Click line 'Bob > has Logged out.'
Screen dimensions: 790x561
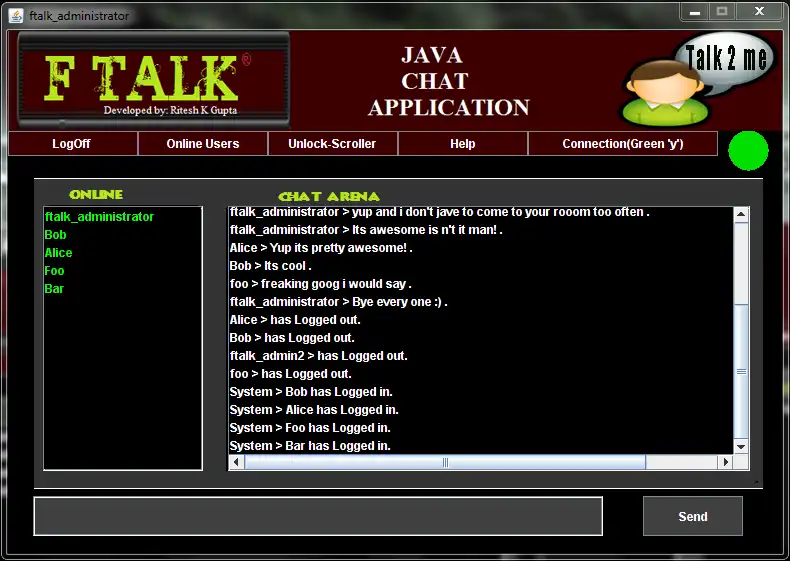(x=292, y=338)
